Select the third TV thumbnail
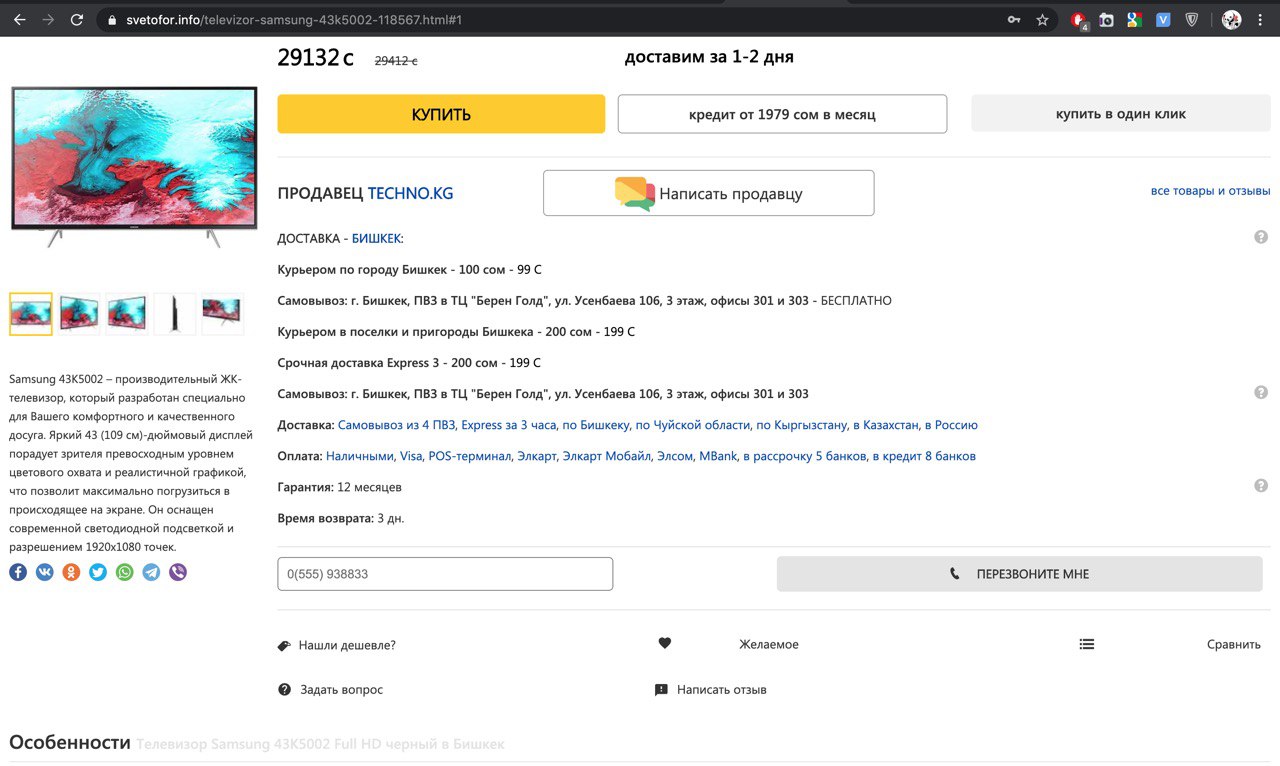 point(127,314)
